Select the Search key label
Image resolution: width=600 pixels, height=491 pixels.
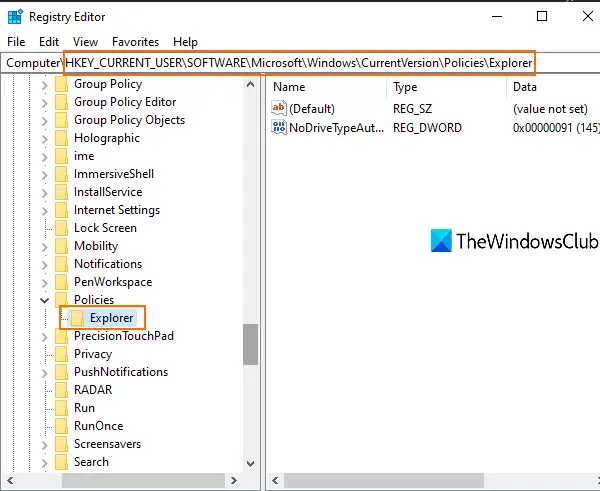pyautogui.click(x=91, y=462)
